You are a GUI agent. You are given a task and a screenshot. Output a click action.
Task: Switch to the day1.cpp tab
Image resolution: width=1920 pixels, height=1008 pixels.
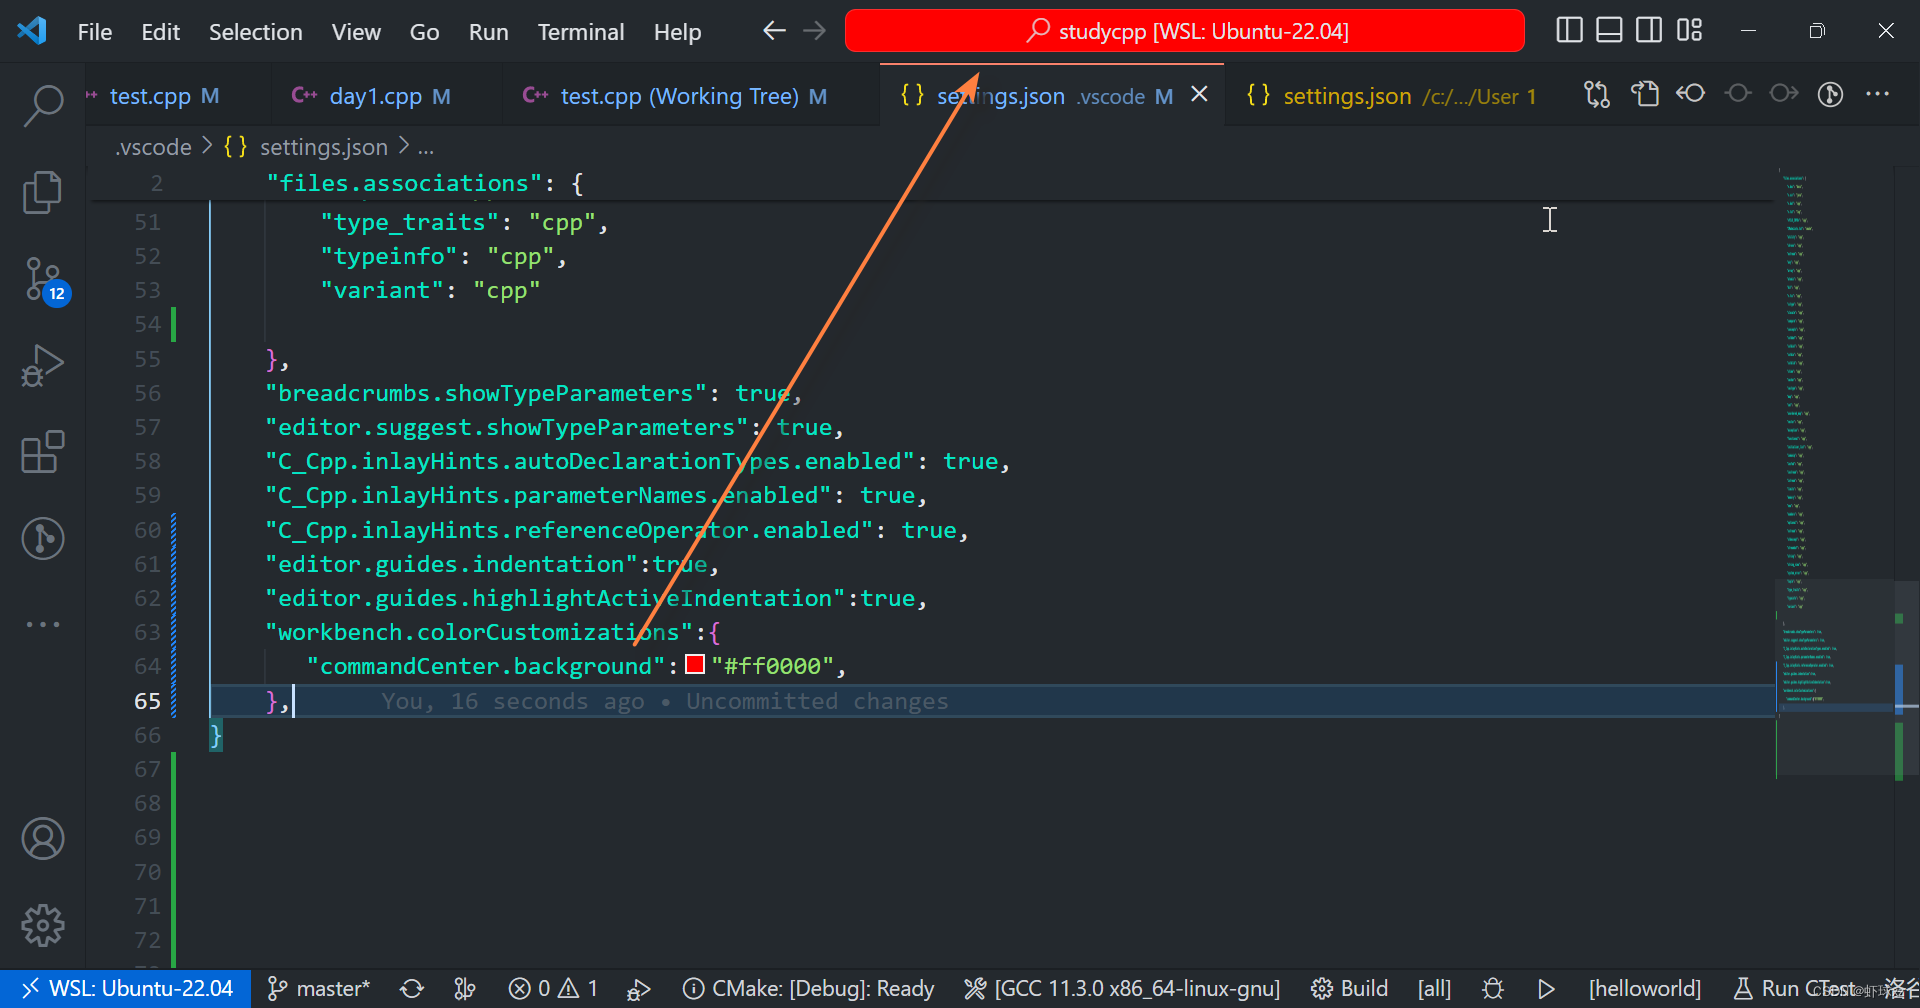[375, 96]
